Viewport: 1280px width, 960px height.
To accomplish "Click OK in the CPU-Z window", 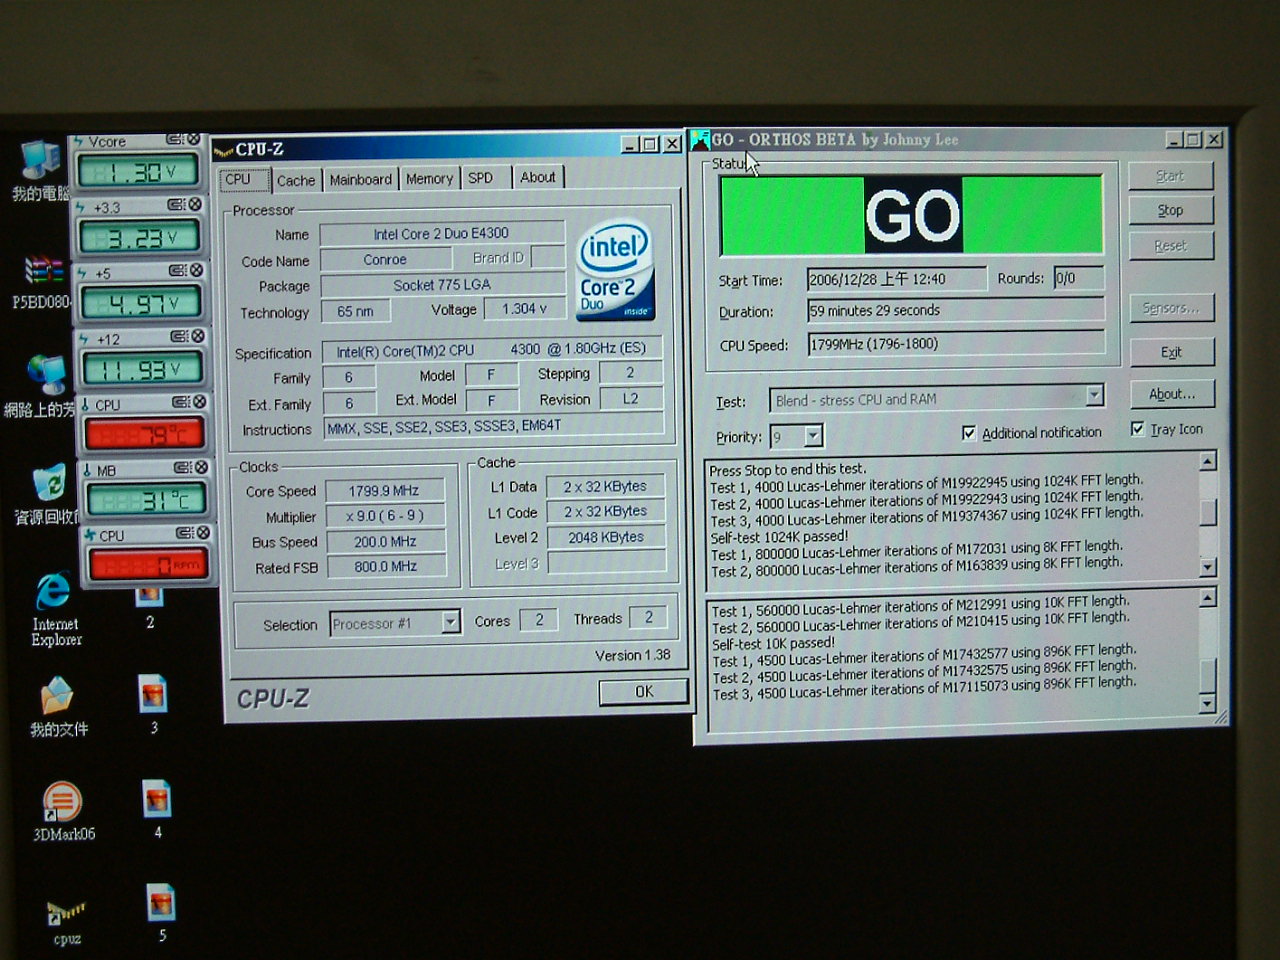I will 643,691.
